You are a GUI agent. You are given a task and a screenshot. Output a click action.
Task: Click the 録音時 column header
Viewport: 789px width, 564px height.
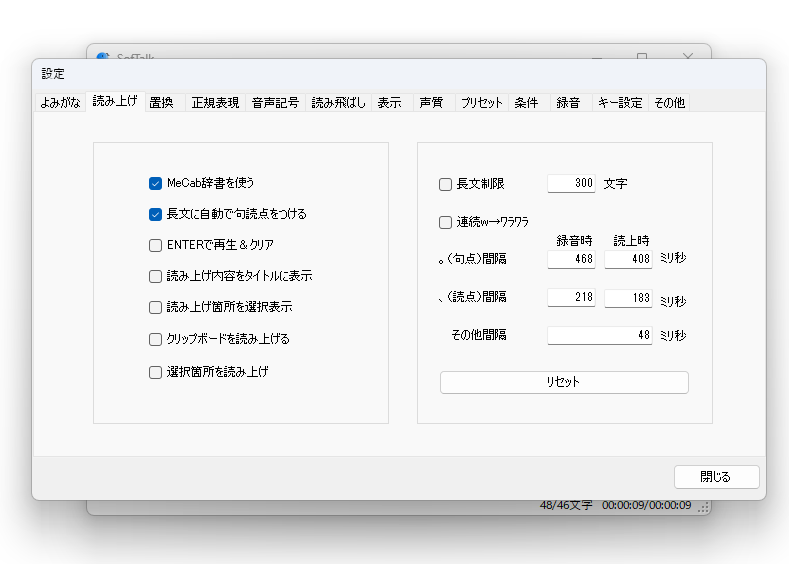point(574,240)
